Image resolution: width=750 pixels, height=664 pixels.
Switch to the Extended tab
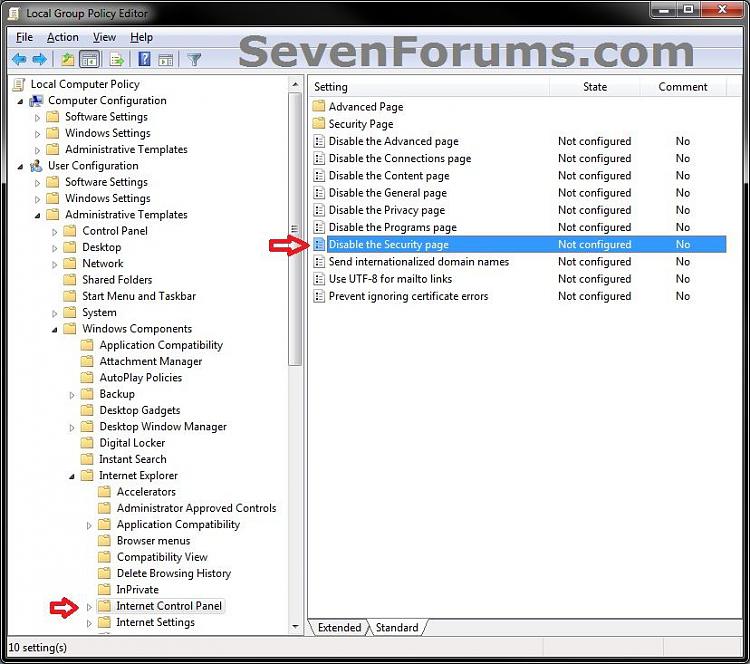339,627
